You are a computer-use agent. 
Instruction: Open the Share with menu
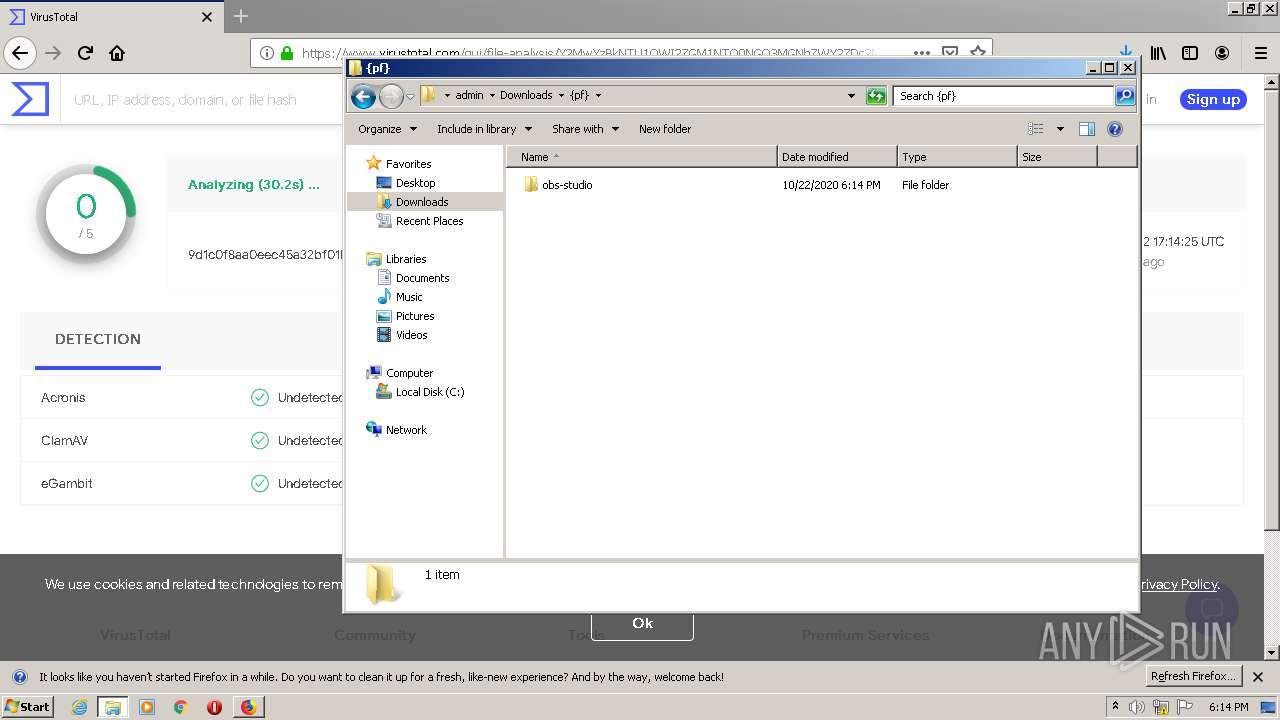pyautogui.click(x=586, y=129)
